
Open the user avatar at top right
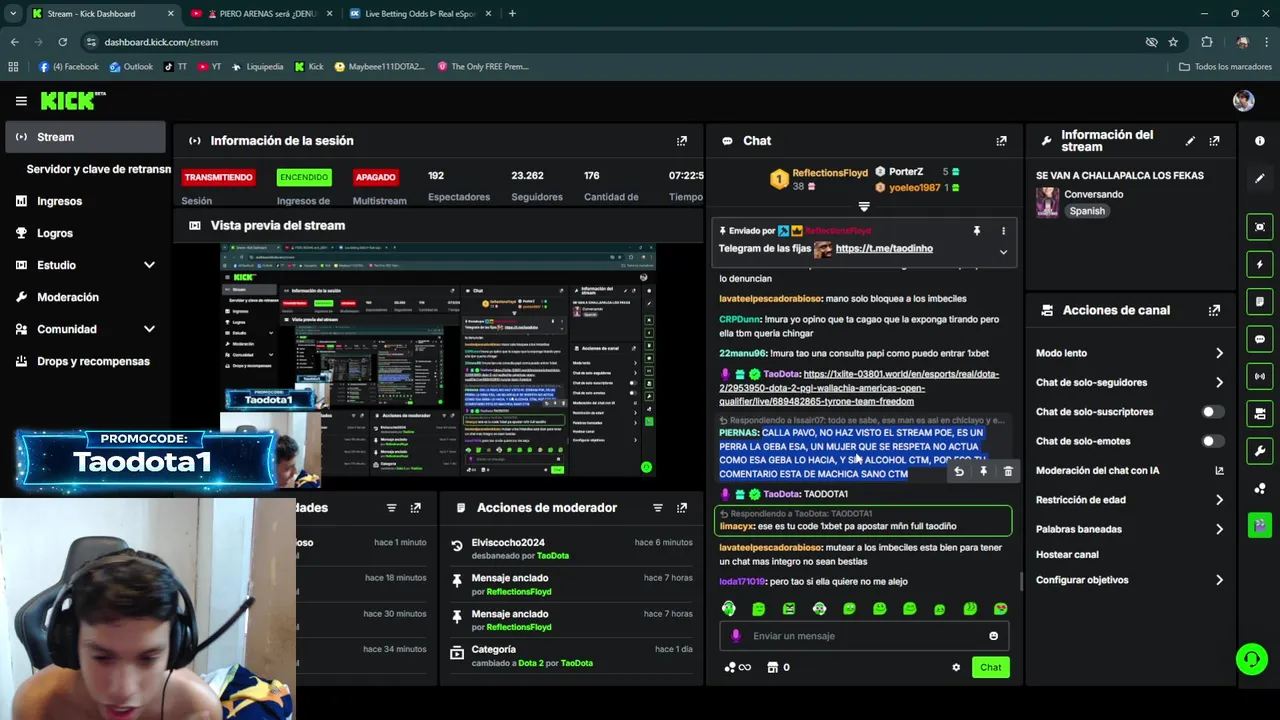(1243, 101)
